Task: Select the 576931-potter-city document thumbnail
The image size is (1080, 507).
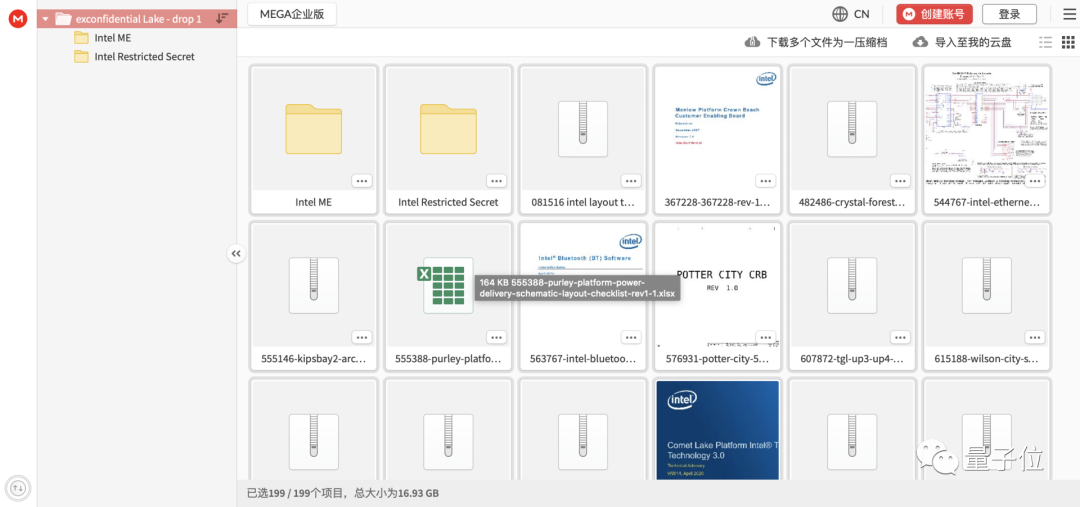Action: point(718,284)
